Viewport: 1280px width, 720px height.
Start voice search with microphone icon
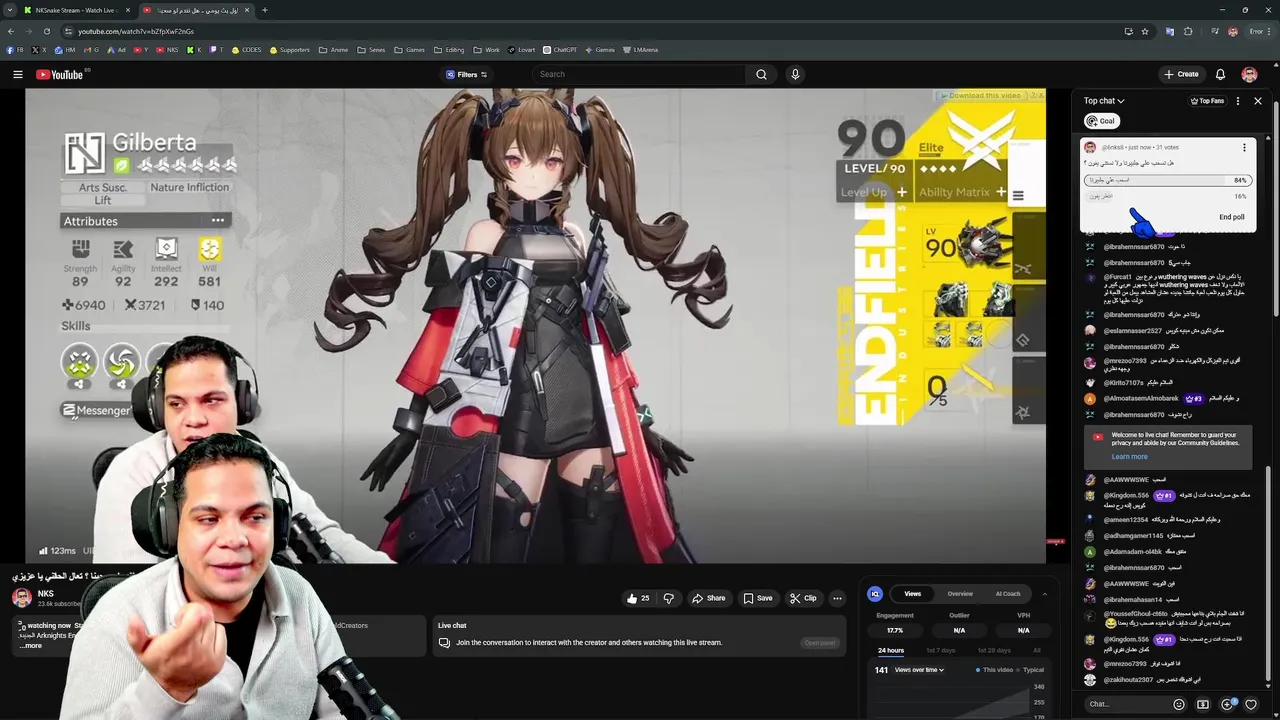pyautogui.click(x=795, y=74)
